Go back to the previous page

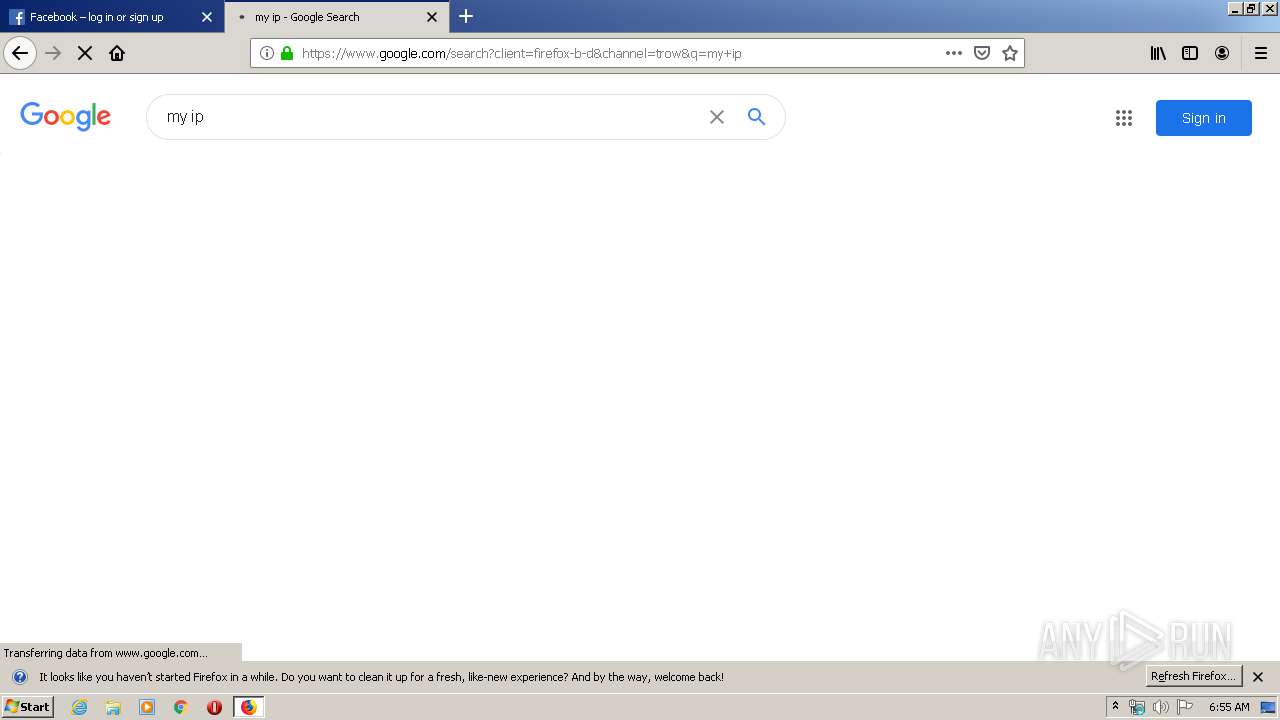click(x=20, y=53)
